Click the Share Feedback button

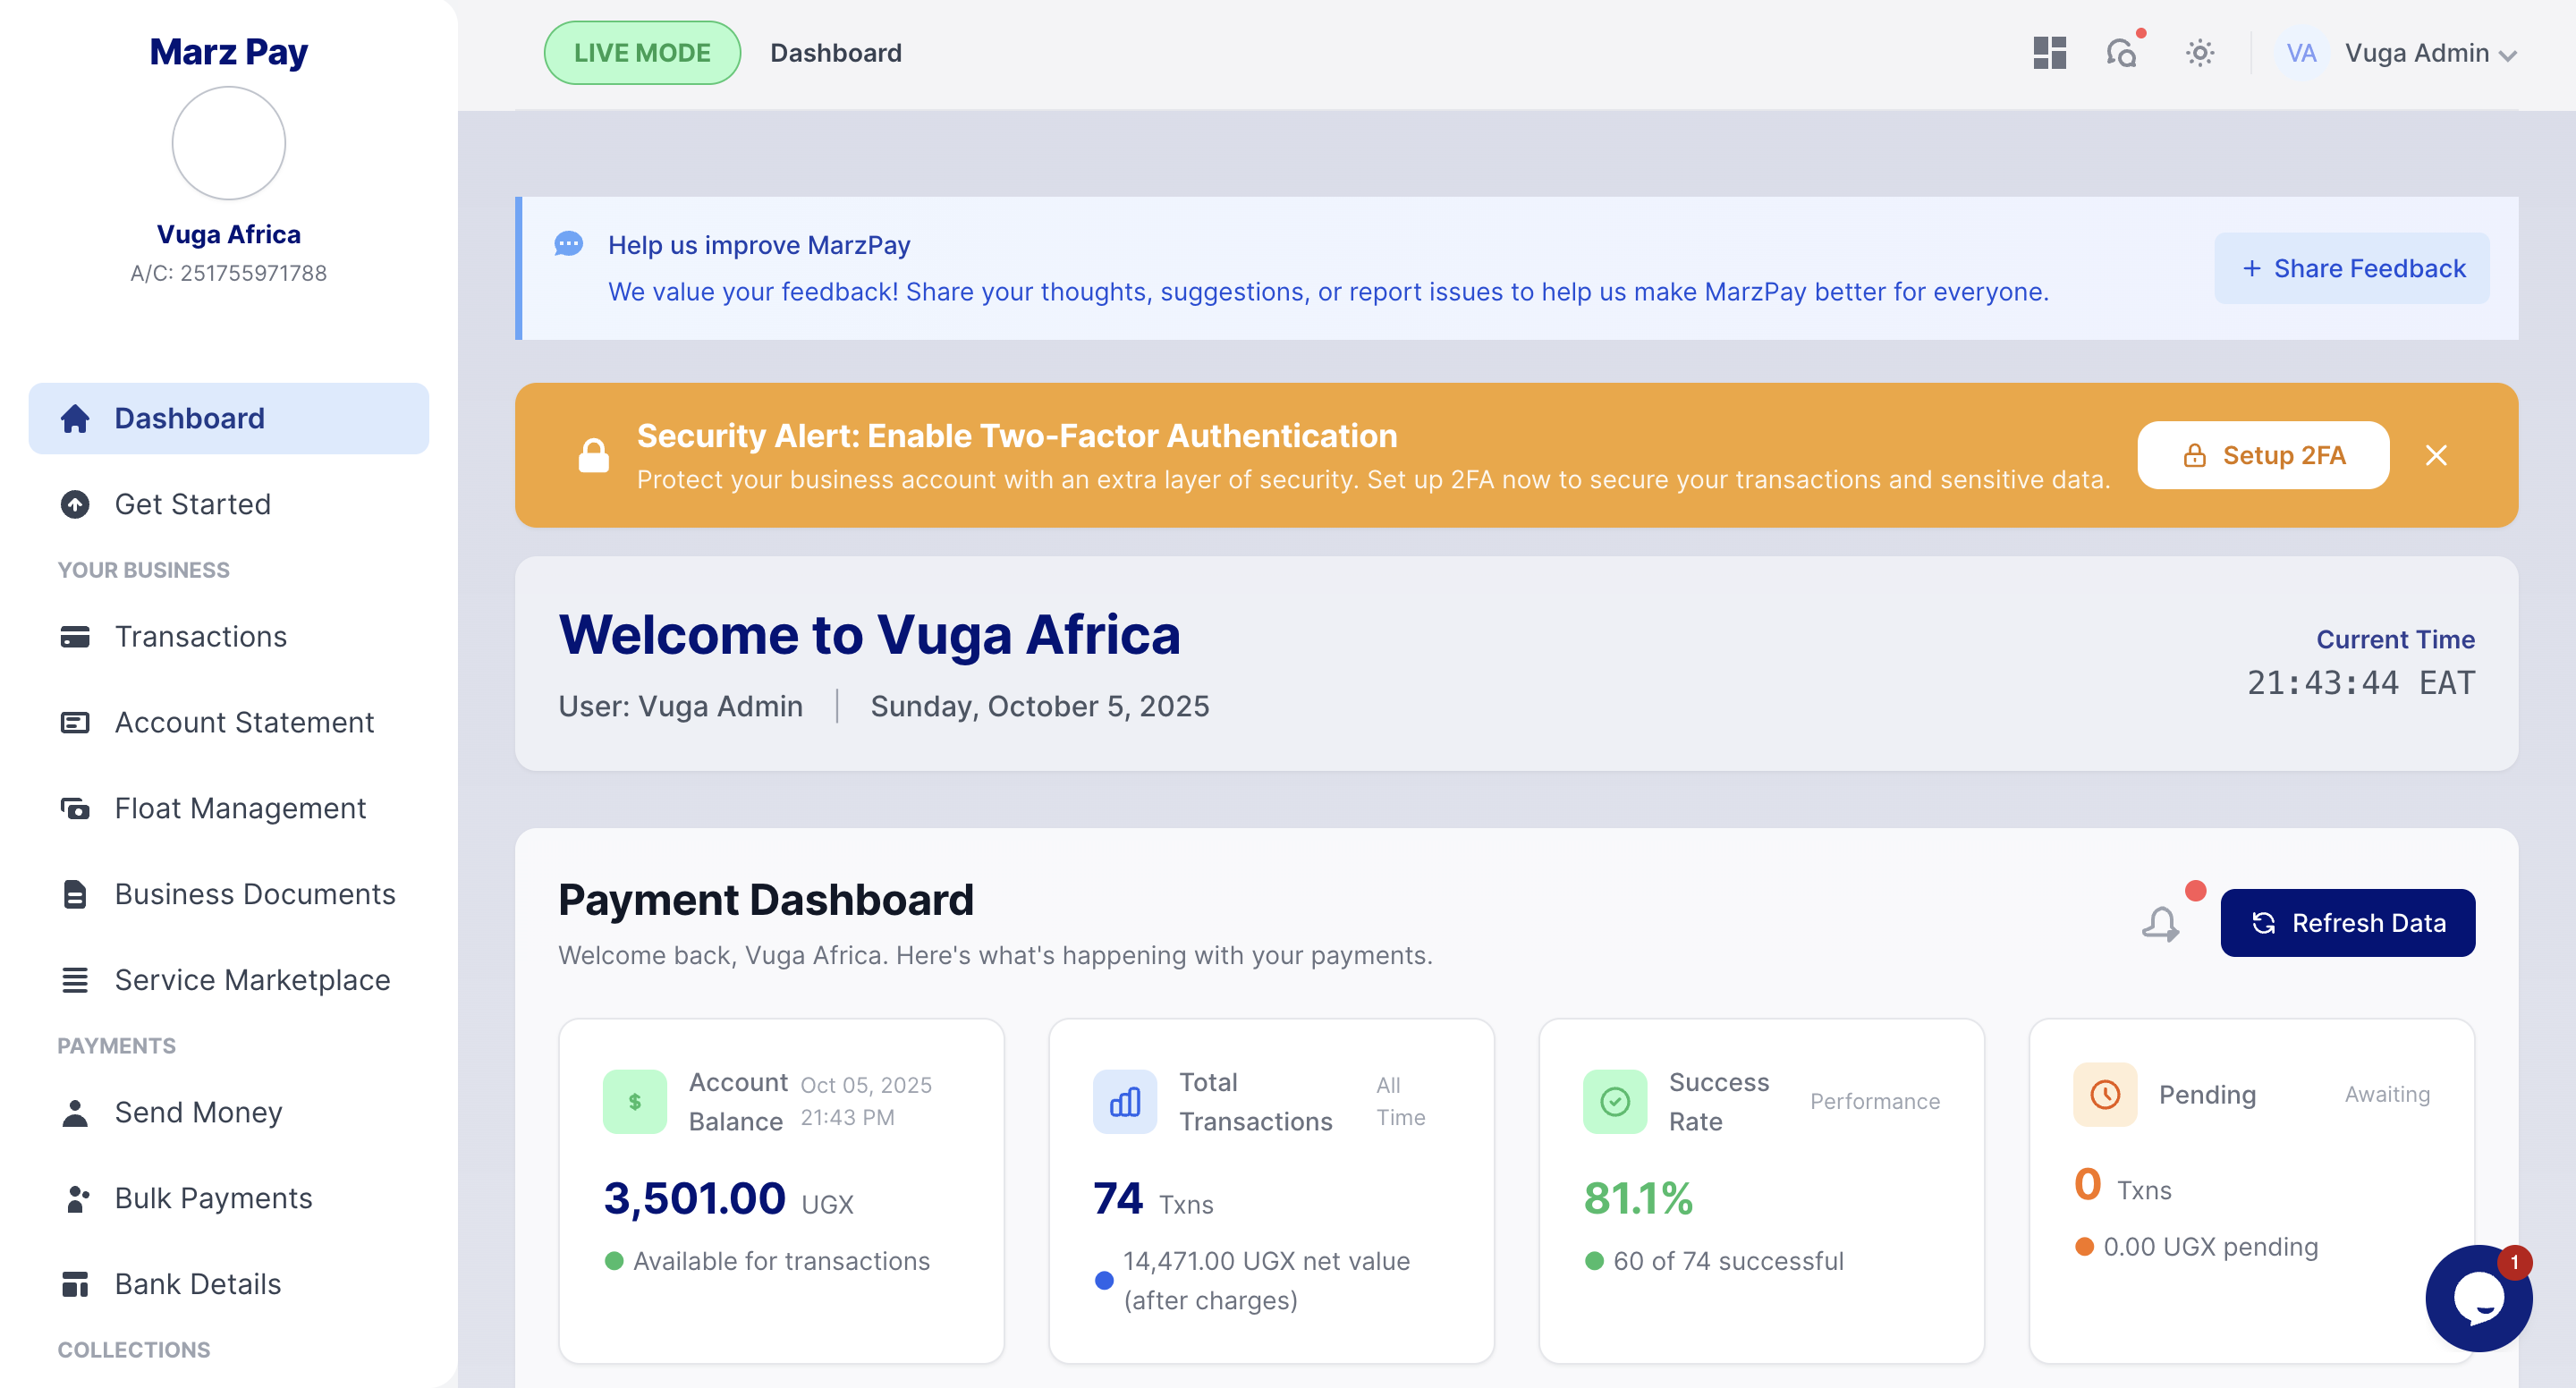[2352, 268]
